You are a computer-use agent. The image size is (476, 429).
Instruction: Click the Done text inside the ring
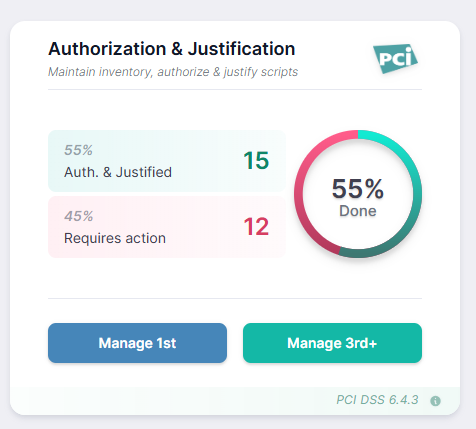coord(358,211)
